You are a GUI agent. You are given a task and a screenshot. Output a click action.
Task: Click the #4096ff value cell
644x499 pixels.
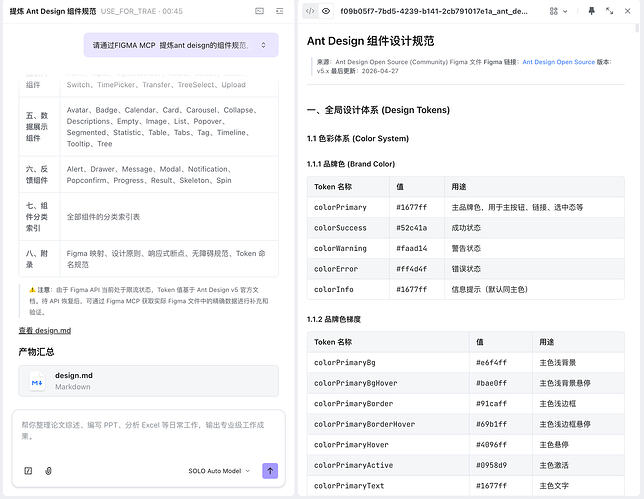tap(501, 445)
